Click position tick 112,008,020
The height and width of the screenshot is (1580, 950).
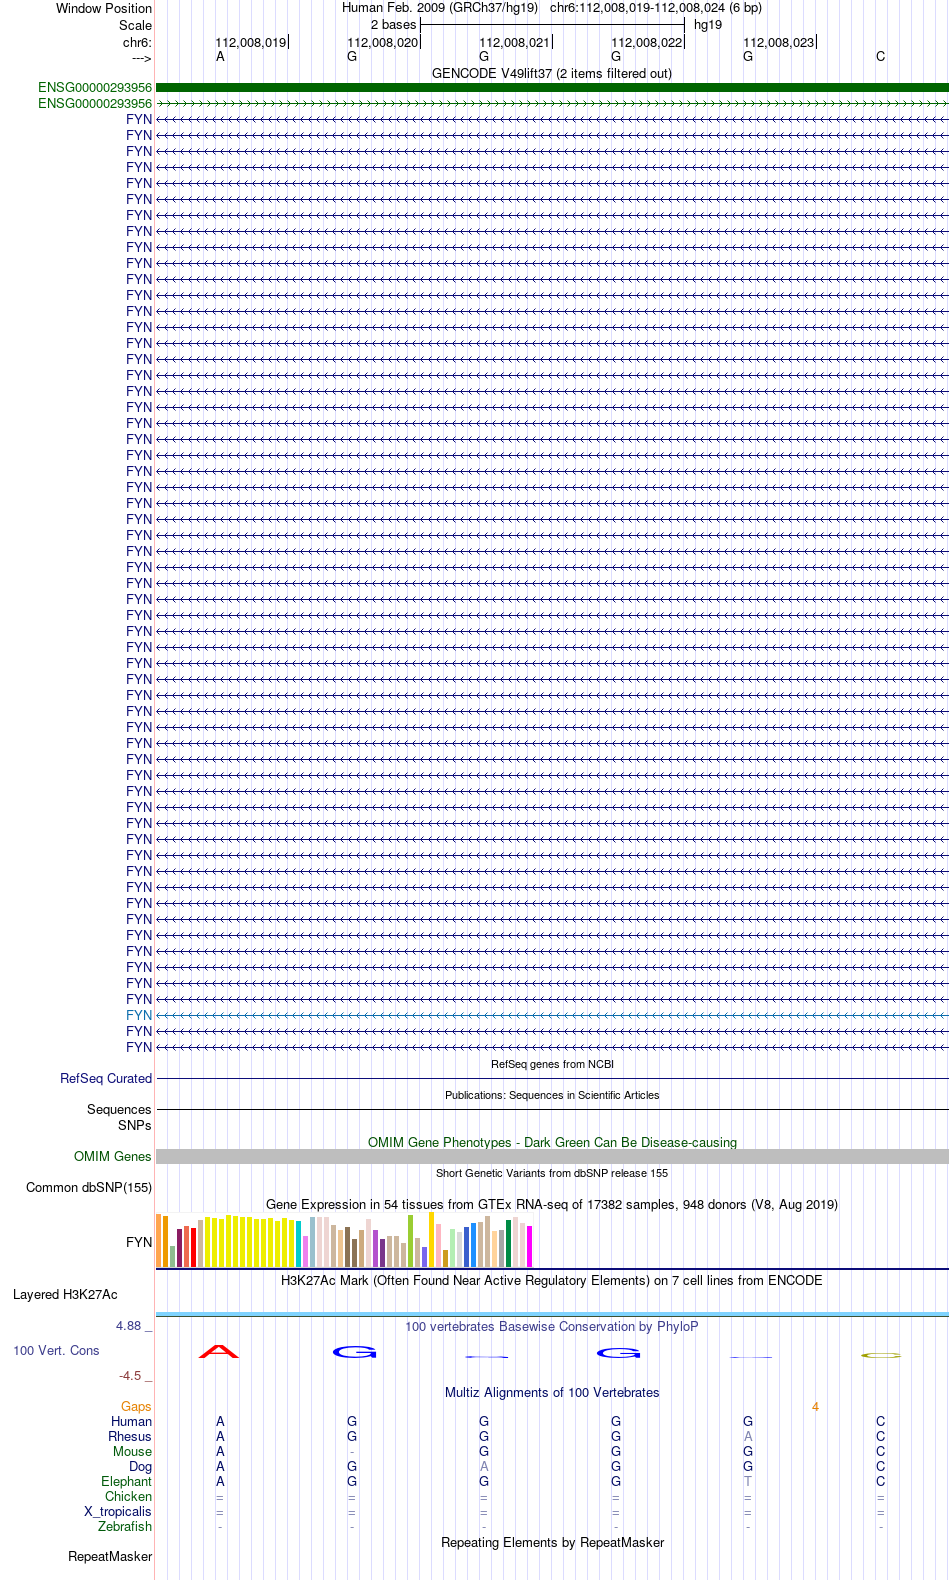(383, 43)
